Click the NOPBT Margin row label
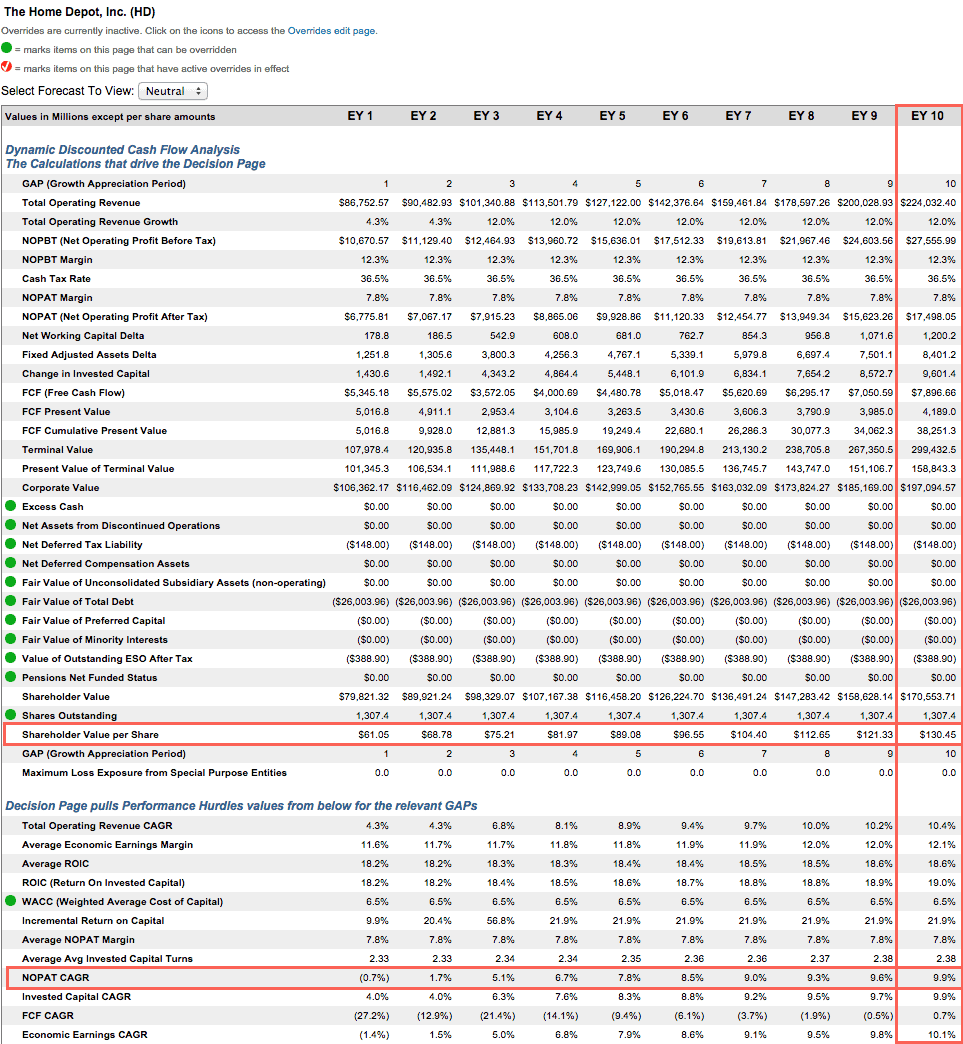The height and width of the screenshot is (1044, 963). coord(57,260)
